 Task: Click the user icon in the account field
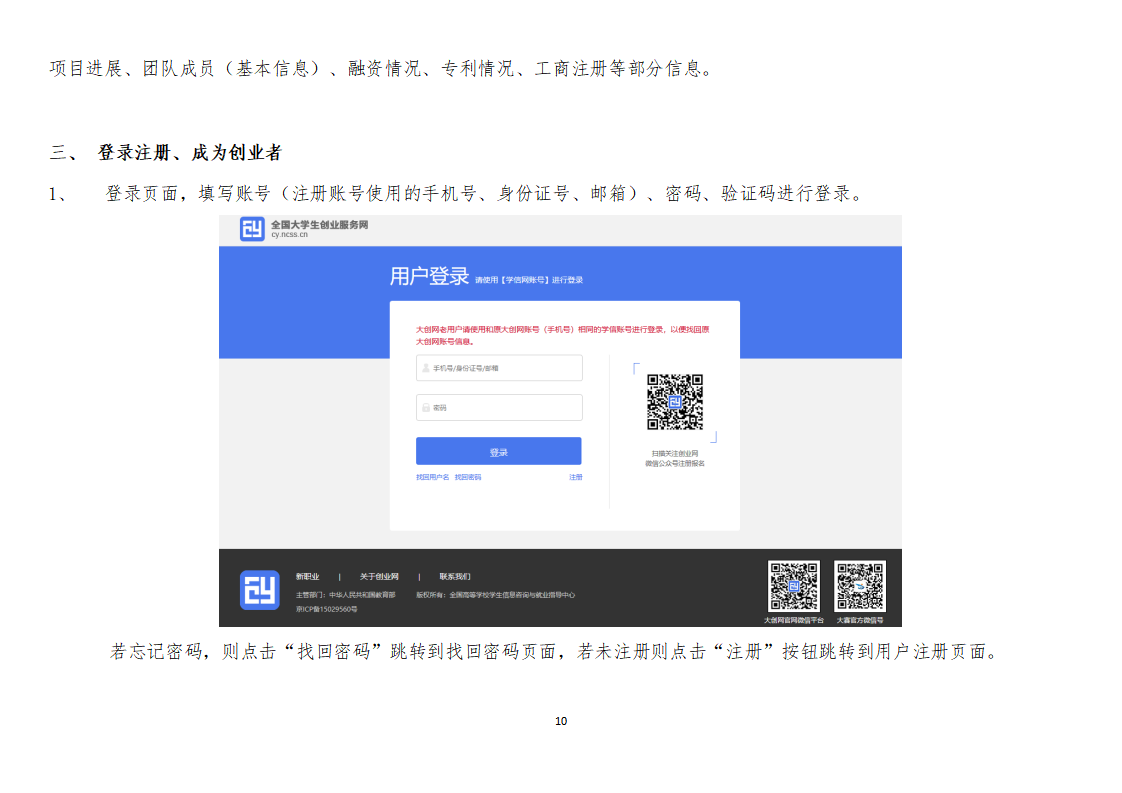pos(426,368)
